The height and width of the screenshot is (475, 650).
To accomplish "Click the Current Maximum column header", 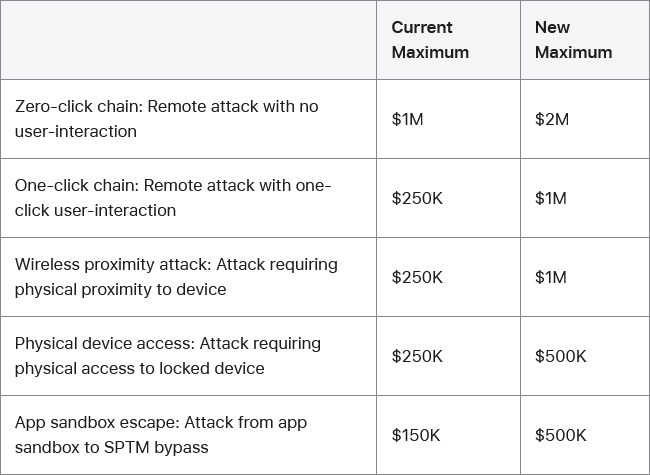I will [430, 40].
